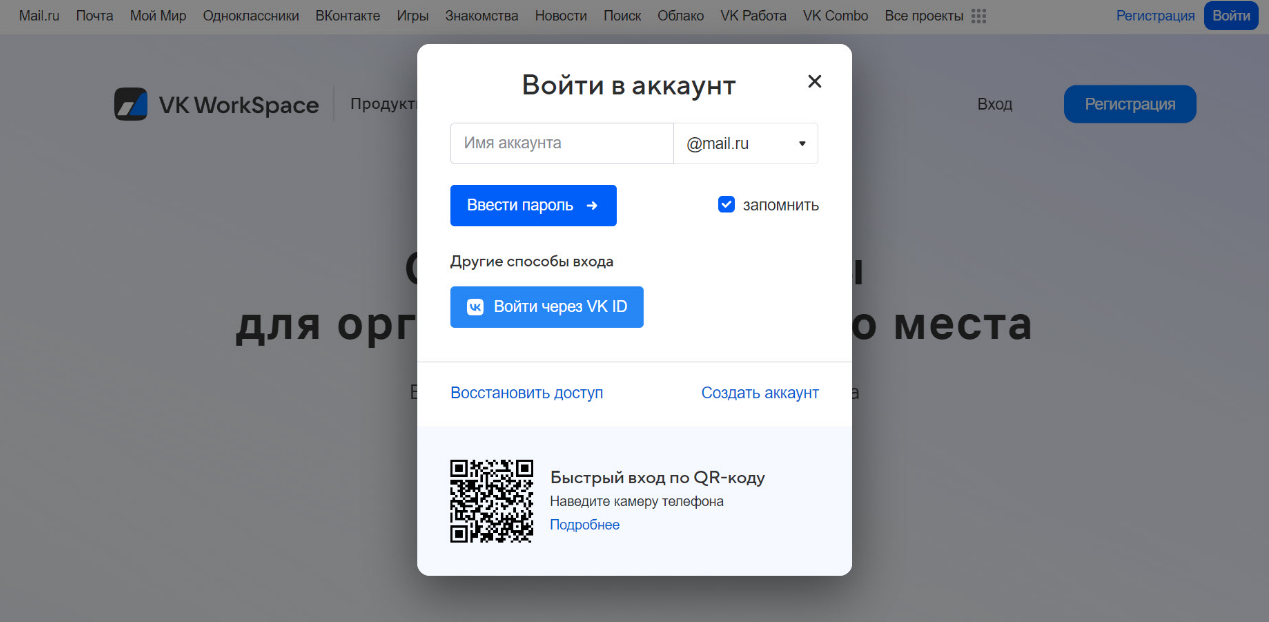This screenshot has height=622, width=1269.
Task: Open "Почта" in top navigation bar
Action: coord(95,16)
